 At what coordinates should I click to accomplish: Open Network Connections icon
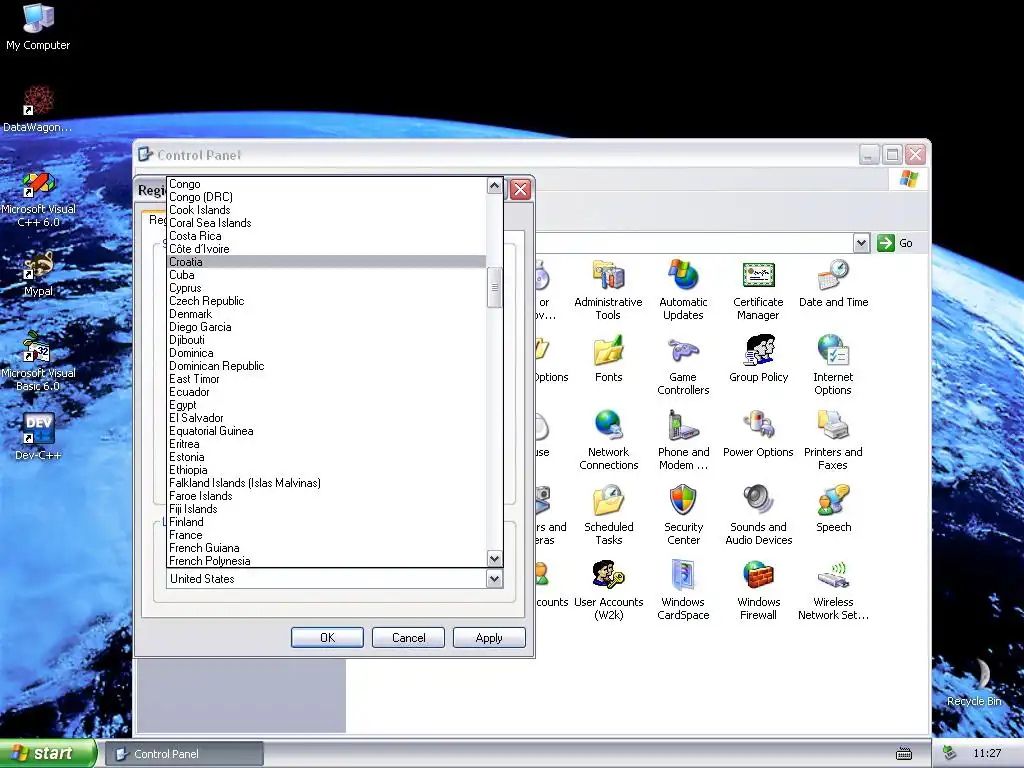tap(608, 440)
